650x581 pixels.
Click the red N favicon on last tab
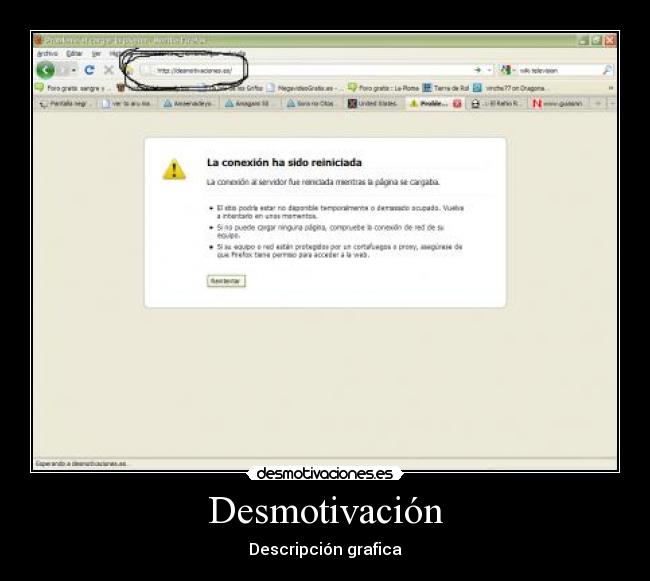coord(537,103)
